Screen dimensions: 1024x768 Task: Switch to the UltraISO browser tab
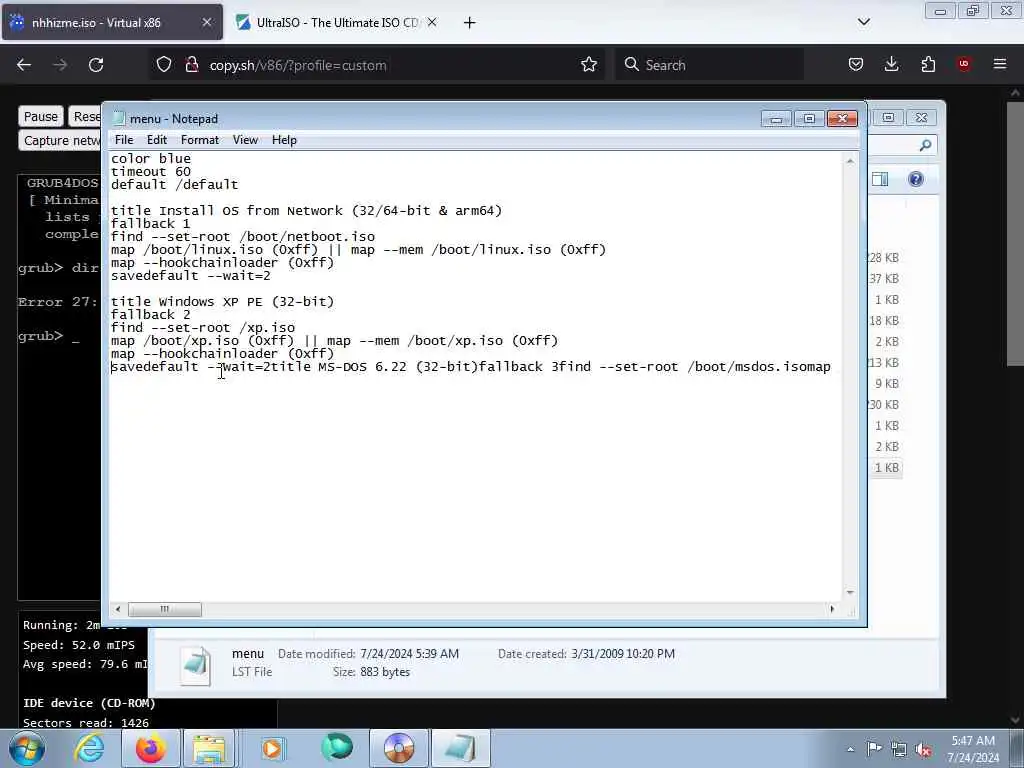(x=336, y=23)
